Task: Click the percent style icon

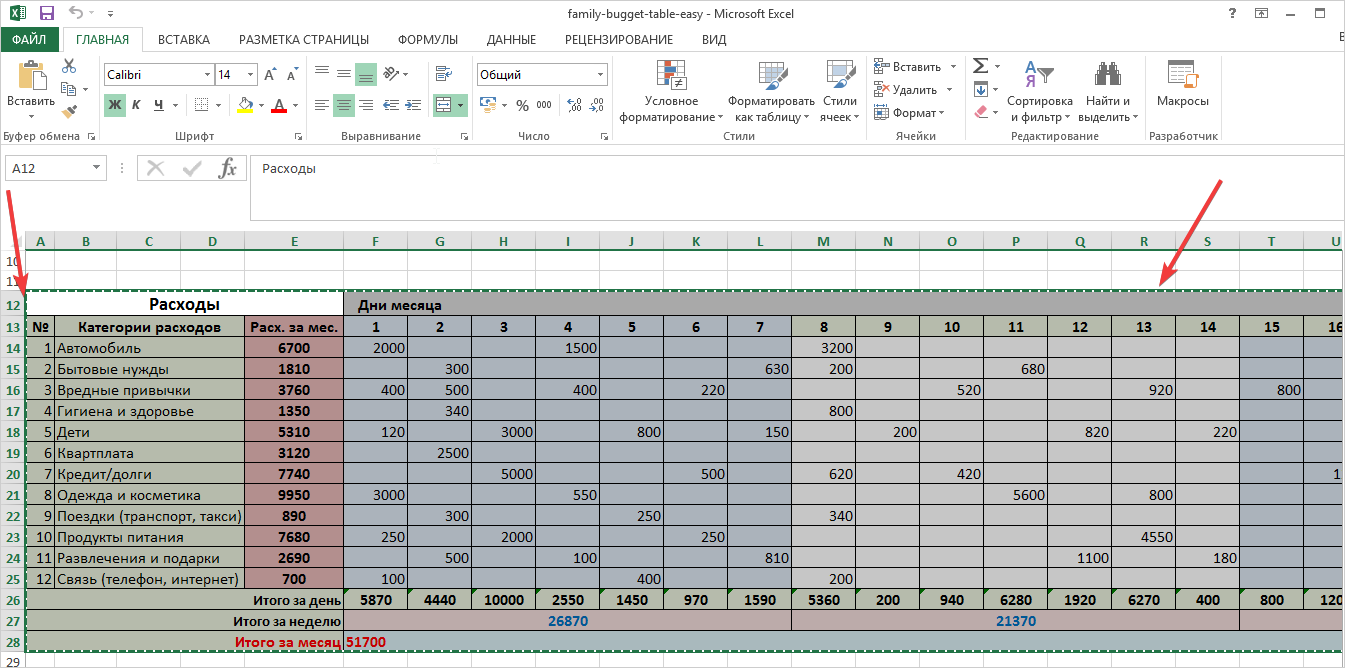Action: pos(522,105)
